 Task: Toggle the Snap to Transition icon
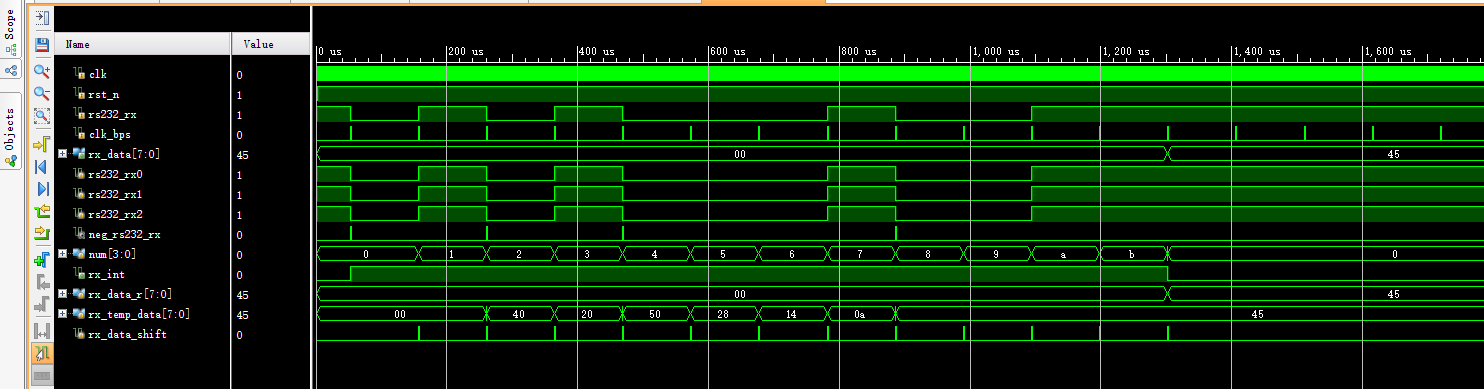(42, 353)
